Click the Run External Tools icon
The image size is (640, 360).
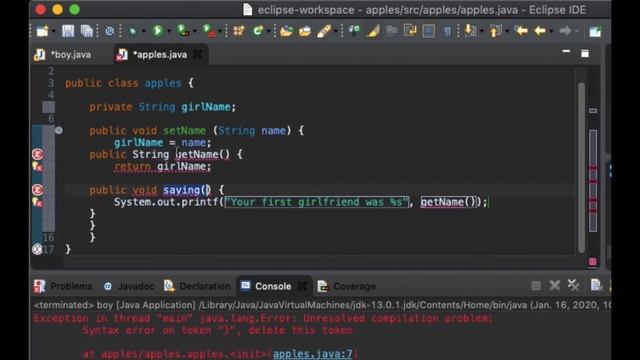point(209,31)
